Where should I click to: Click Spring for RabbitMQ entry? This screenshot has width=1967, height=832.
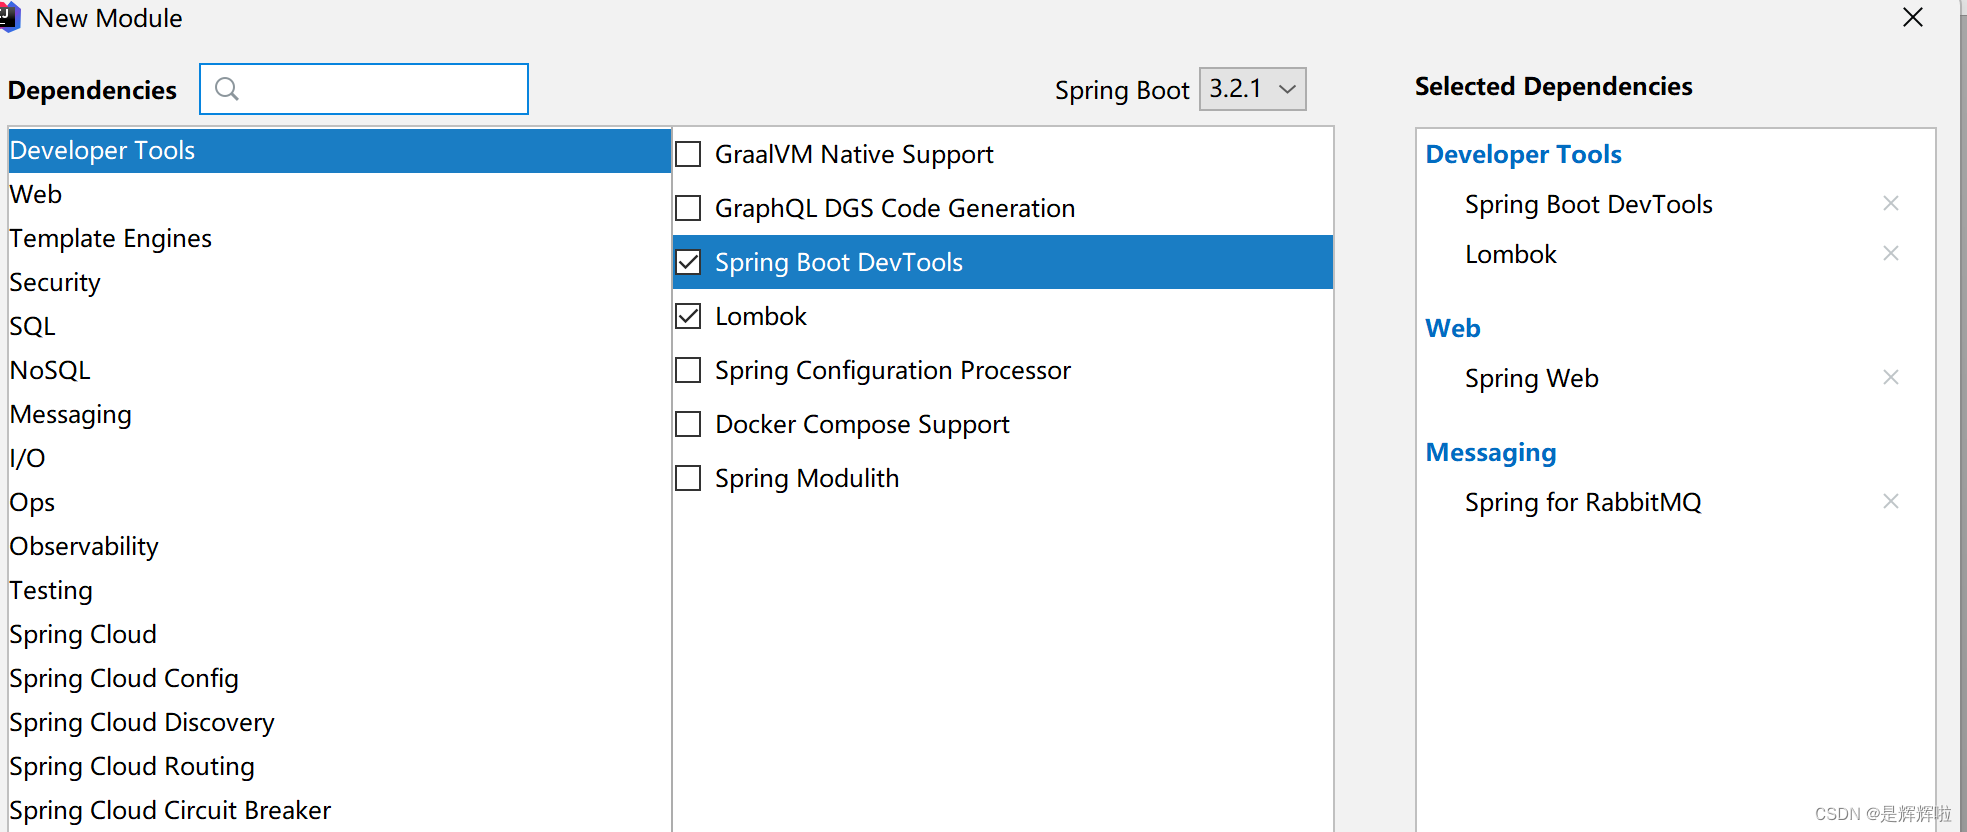point(1583,502)
